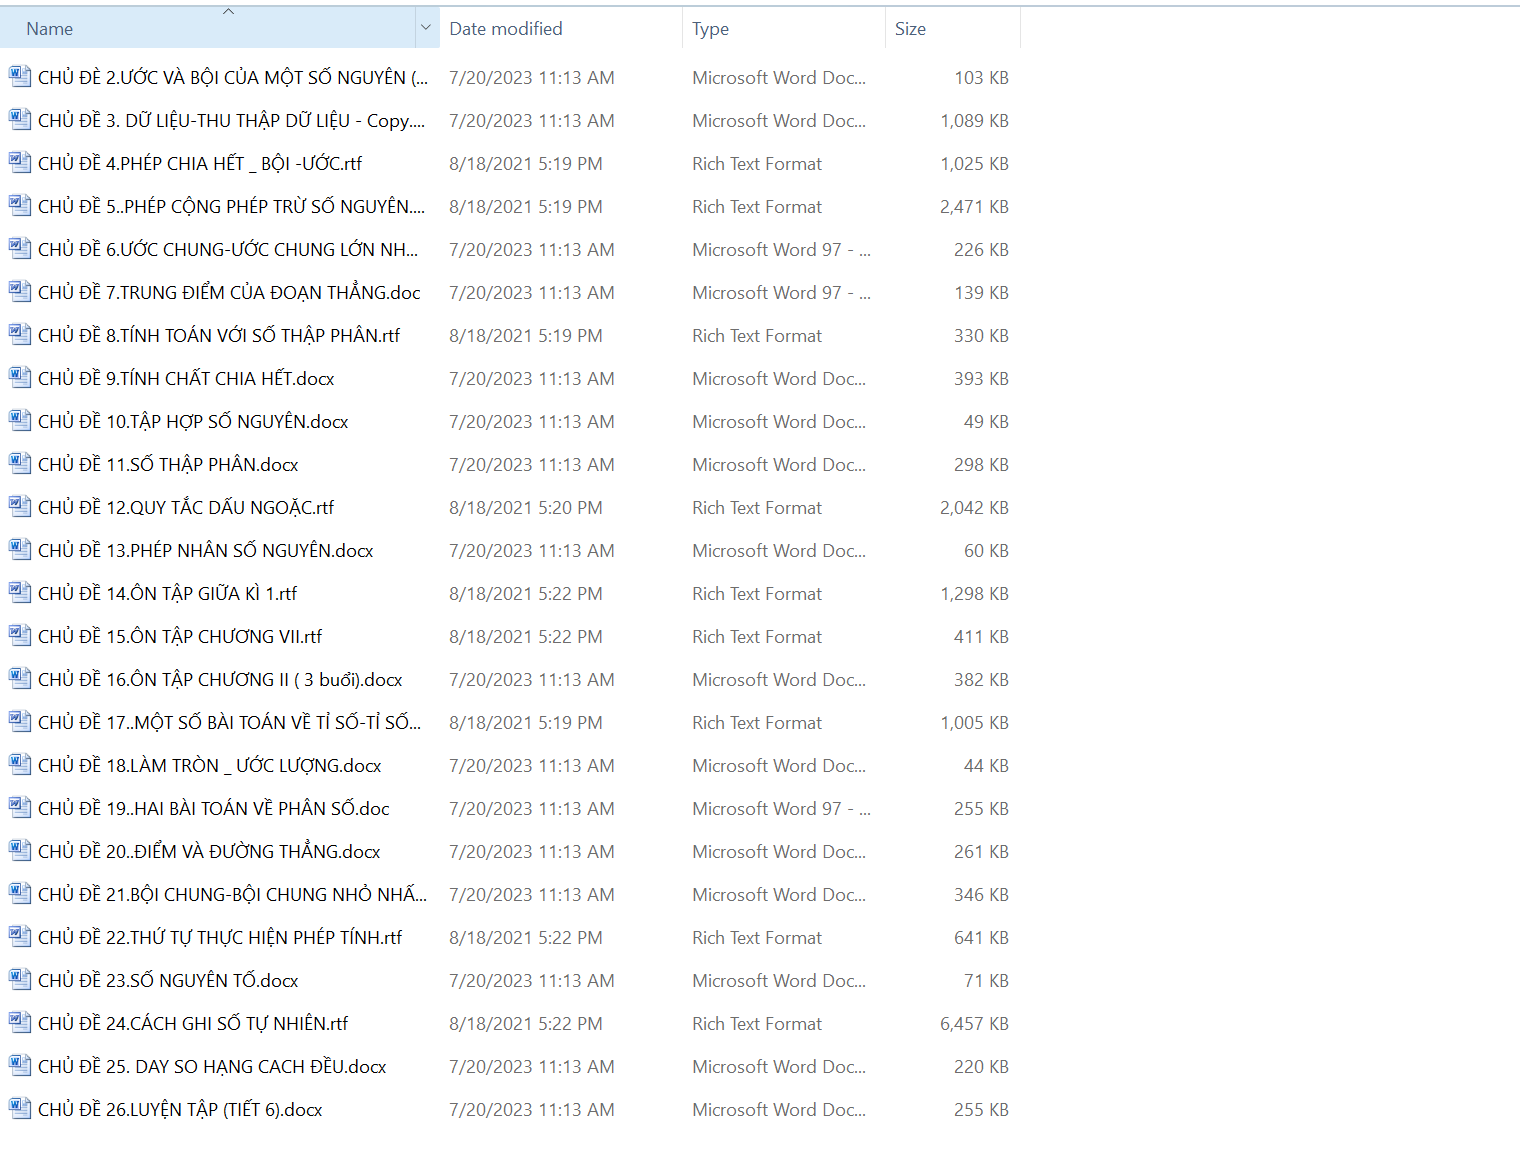Click the 71 KB size value
1520x1155 pixels.
coord(986,980)
